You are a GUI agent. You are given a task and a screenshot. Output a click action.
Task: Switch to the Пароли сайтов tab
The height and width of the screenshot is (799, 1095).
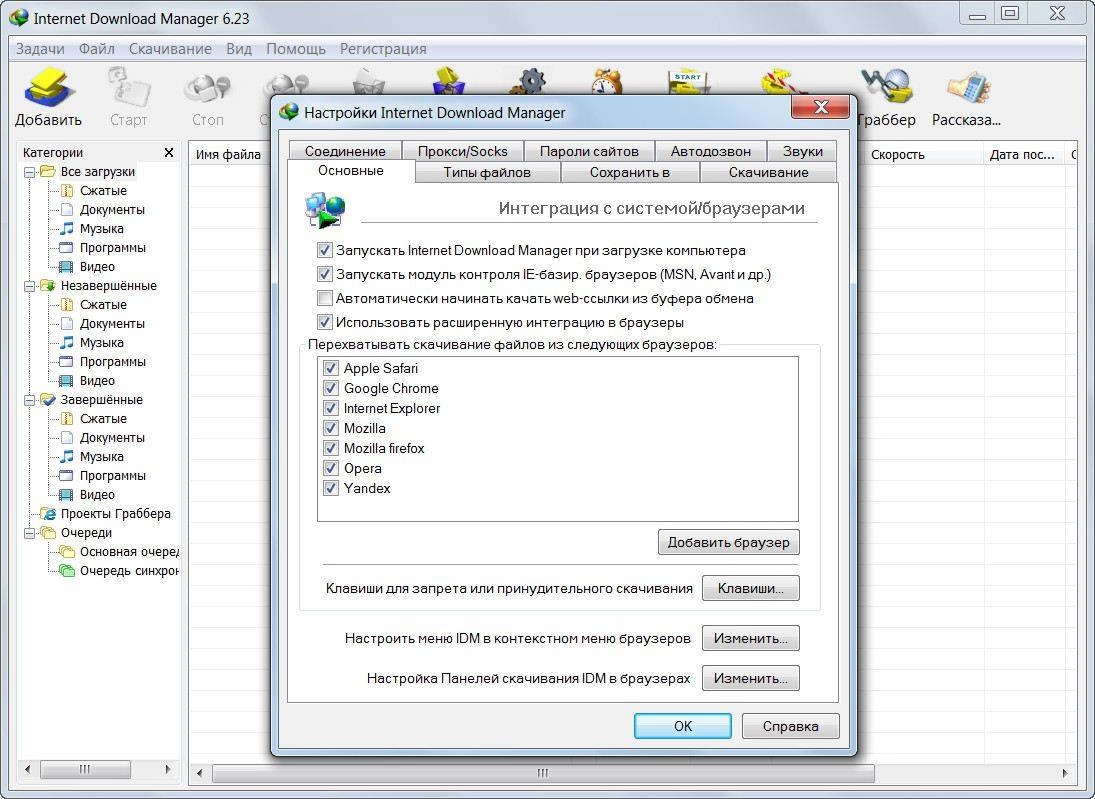pos(589,151)
